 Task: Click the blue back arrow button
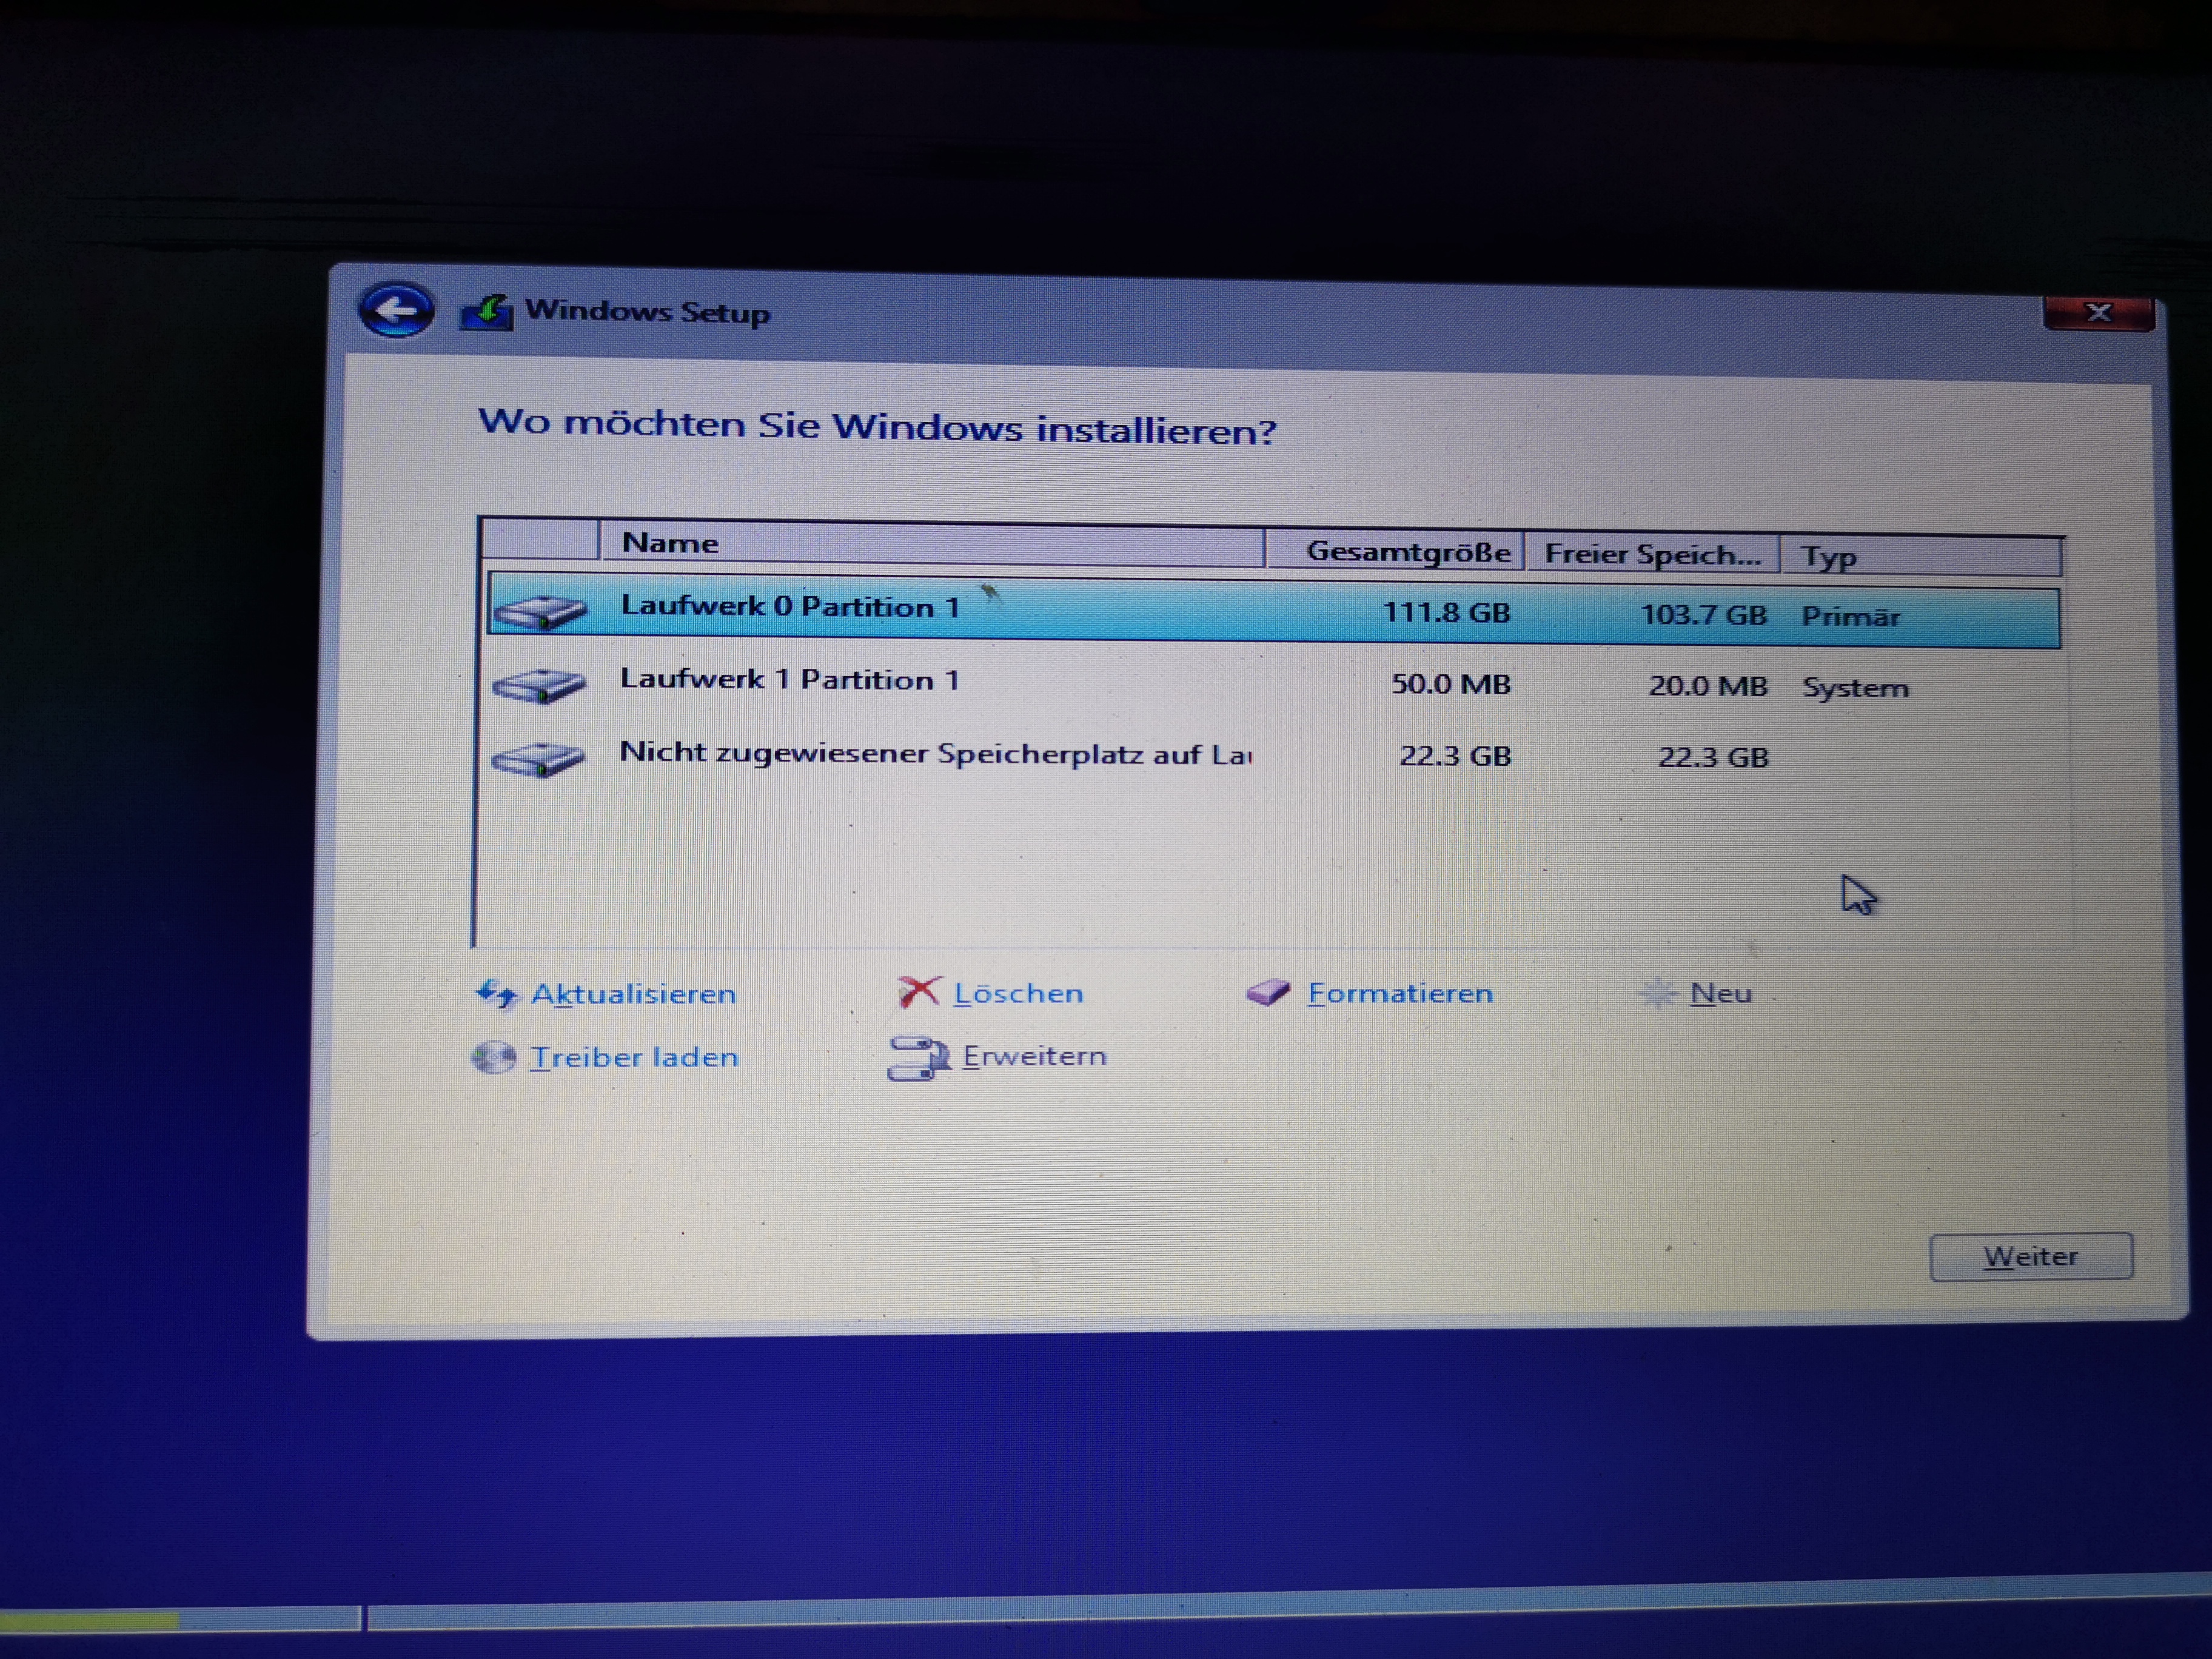tap(396, 309)
